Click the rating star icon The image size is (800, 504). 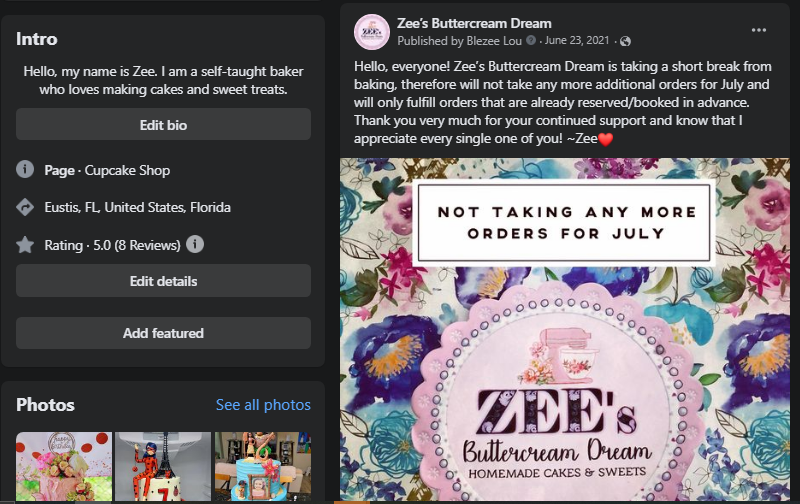[26, 244]
